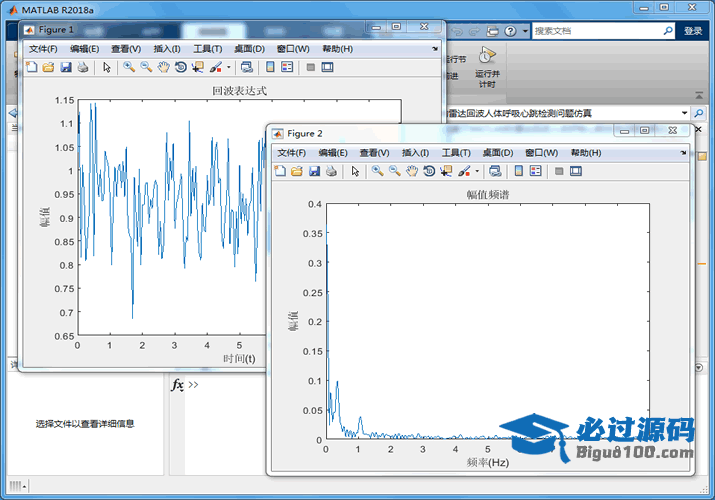The width and height of the screenshot is (715, 500).
Task: Select Pan hand tool in Figure 2
Action: [412, 171]
